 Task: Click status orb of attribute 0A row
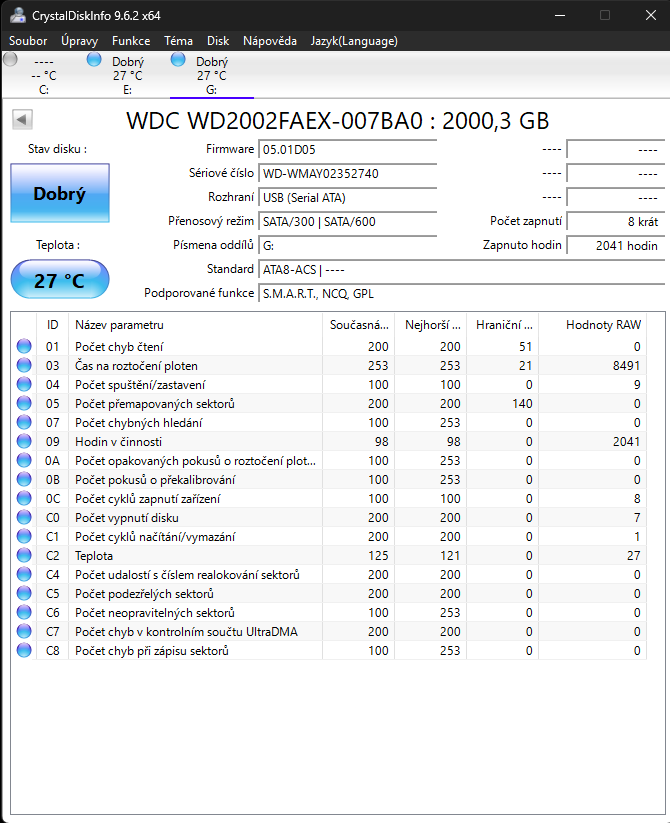[24, 460]
